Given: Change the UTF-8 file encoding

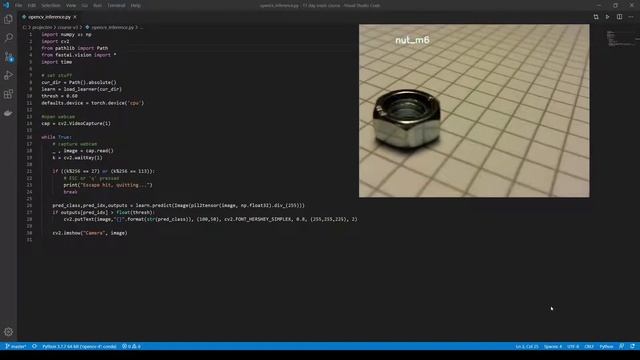Looking at the screenshot, I should click(573, 346).
